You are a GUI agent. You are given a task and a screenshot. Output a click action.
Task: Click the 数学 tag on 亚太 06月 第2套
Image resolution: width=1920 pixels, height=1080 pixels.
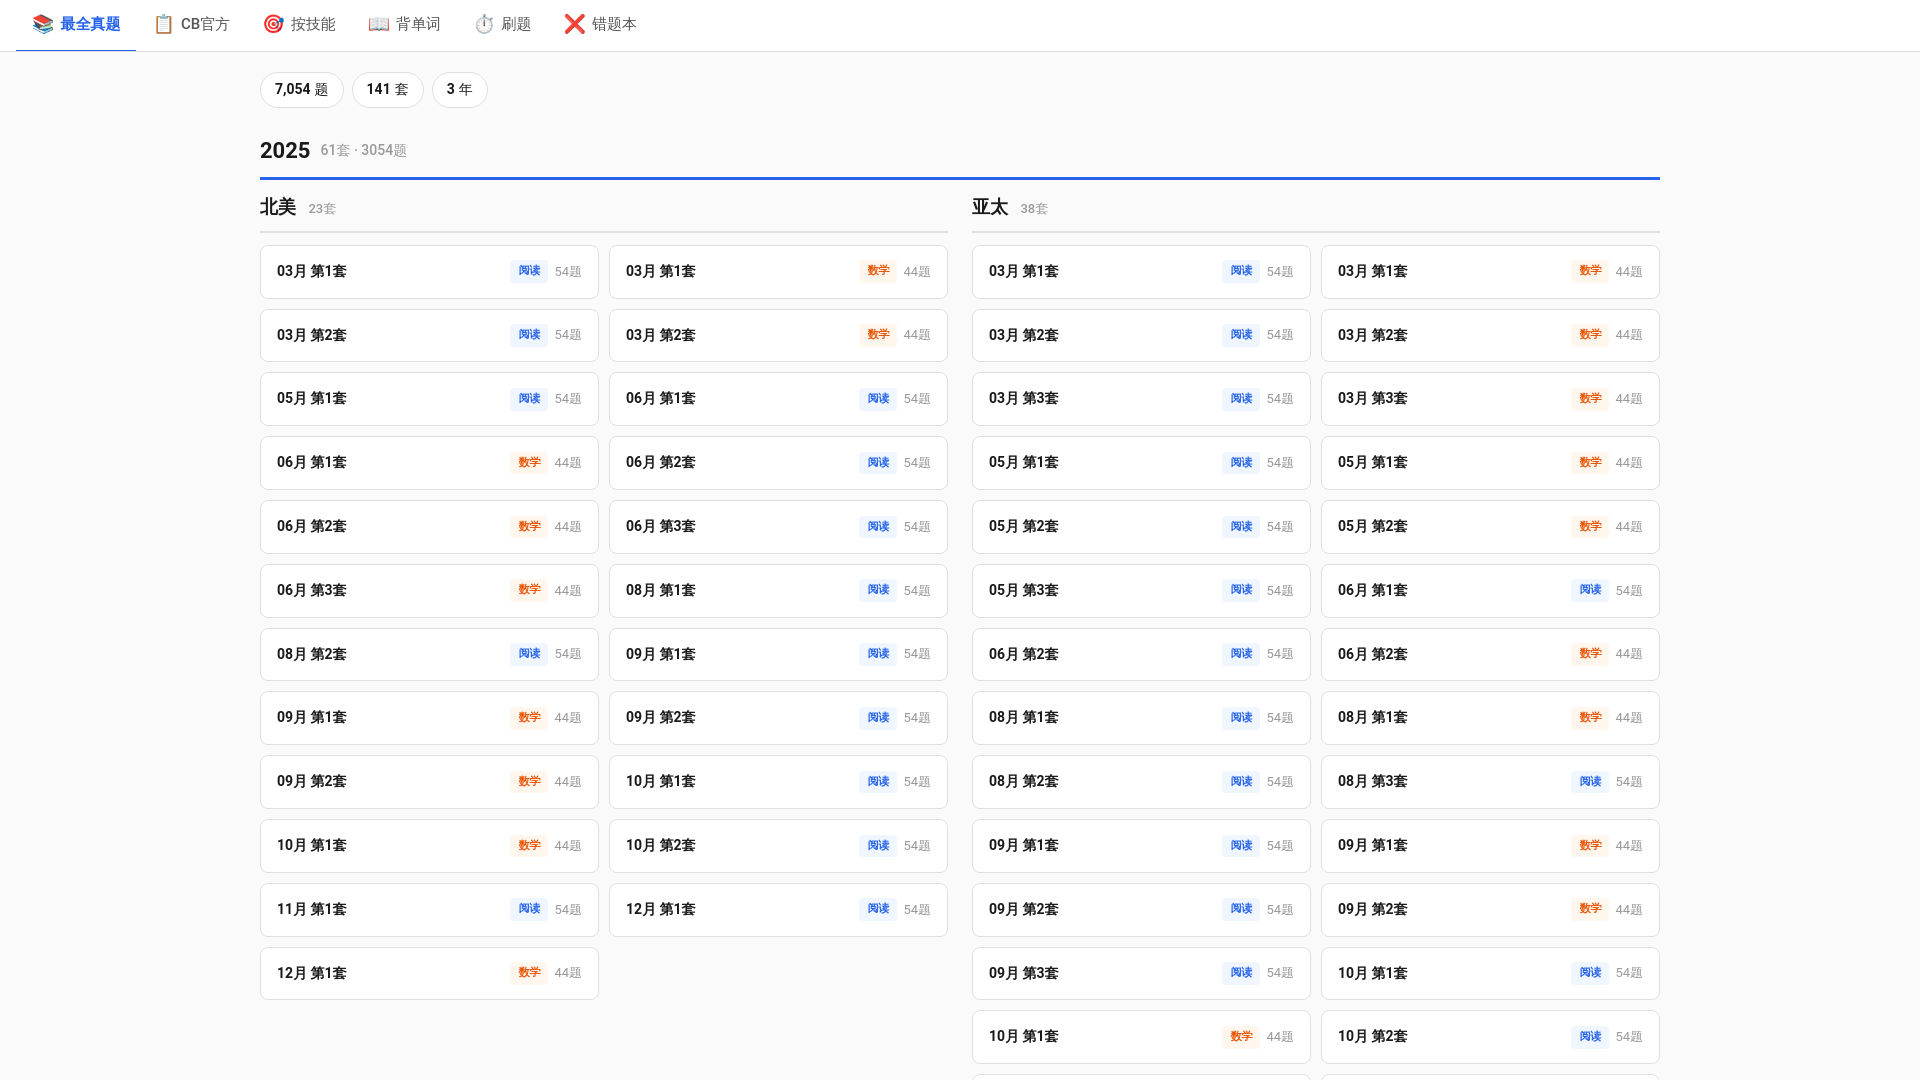(x=1590, y=654)
